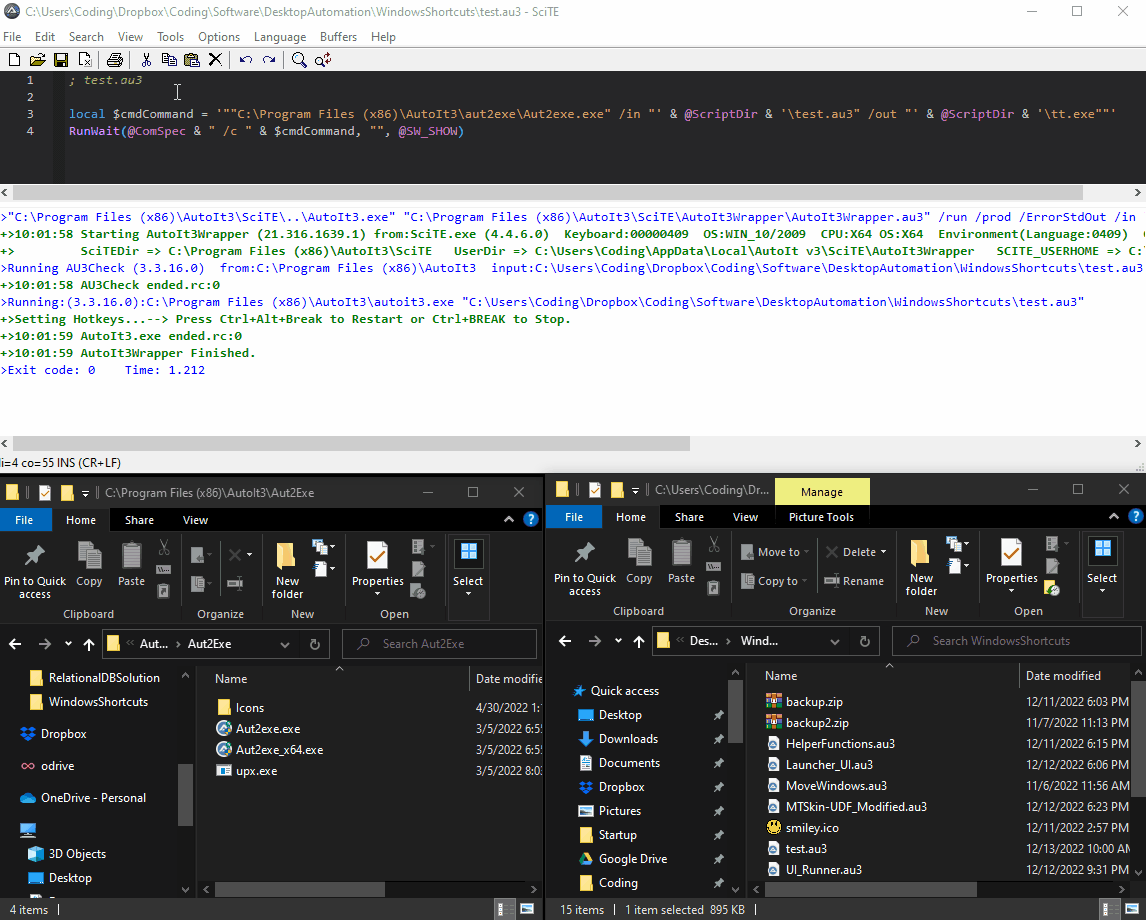Switch to View tab in Aut2Exe window
The width and height of the screenshot is (1146, 920).
coord(195,520)
